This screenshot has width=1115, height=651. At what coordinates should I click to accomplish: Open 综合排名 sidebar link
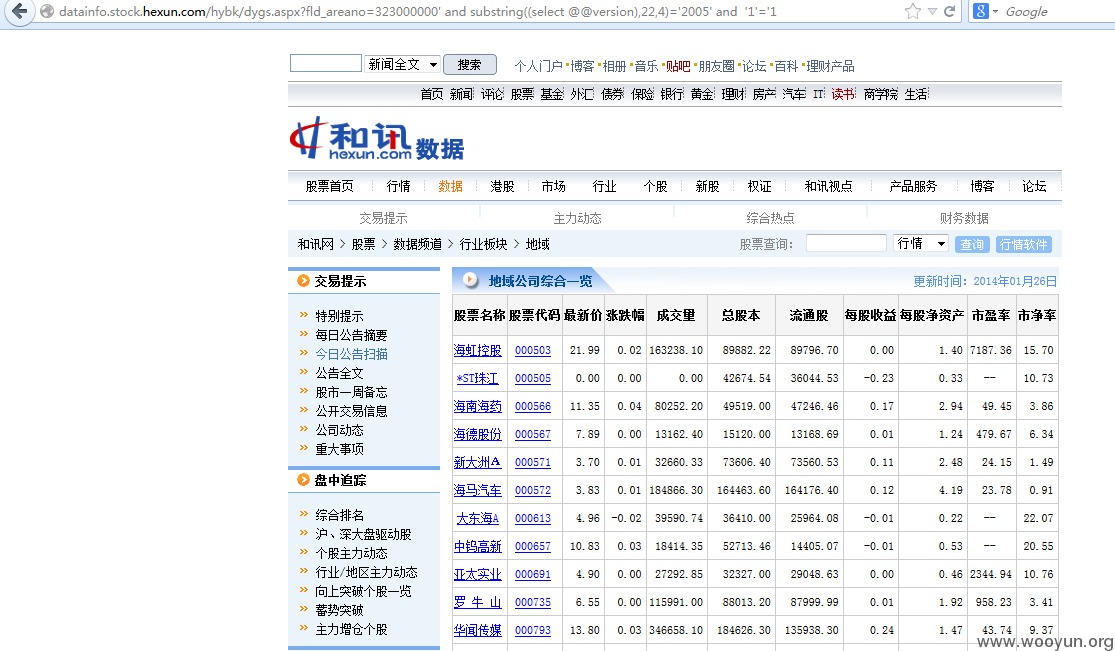339,515
